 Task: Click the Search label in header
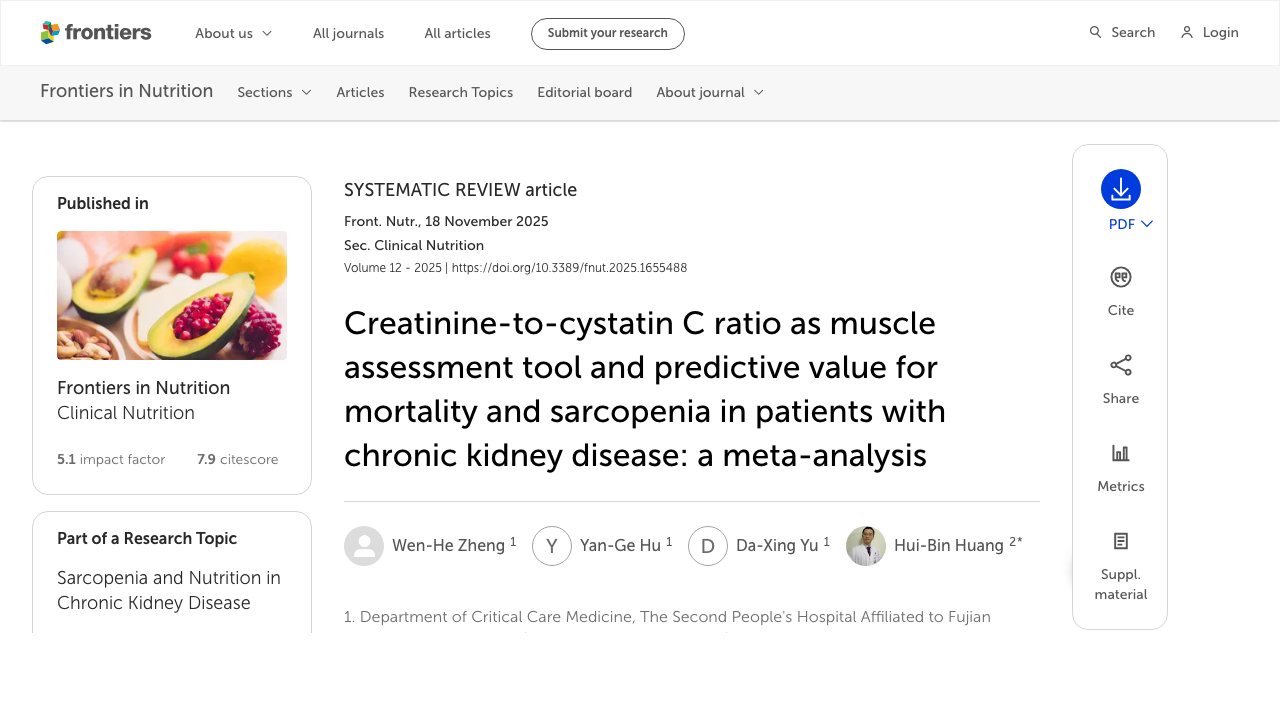(x=1133, y=33)
